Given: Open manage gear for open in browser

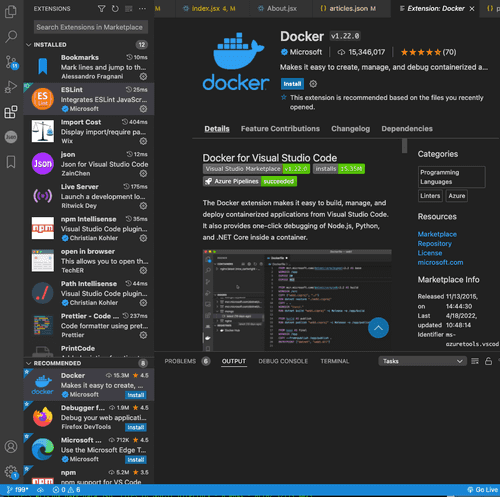Looking at the screenshot, I should tap(143, 270).
